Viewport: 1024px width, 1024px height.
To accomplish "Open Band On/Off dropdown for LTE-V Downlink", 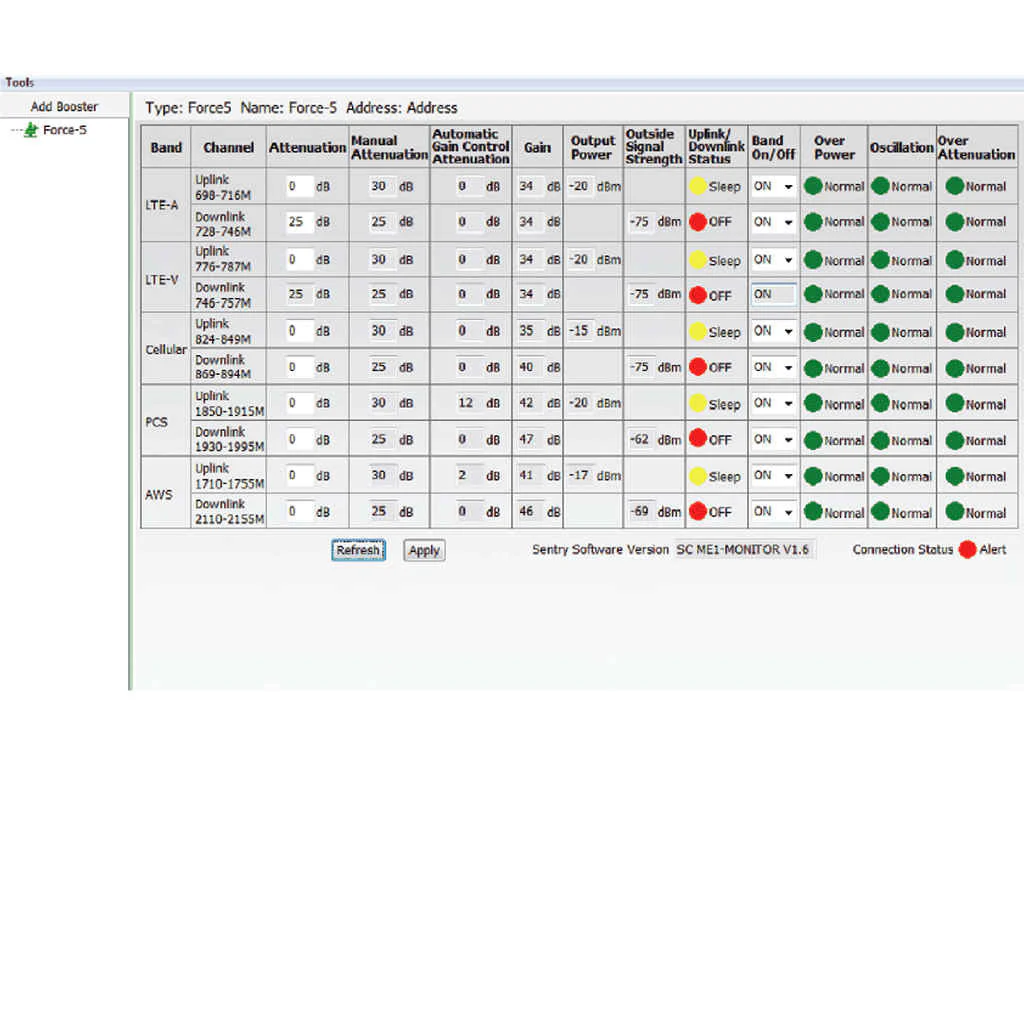I will (773, 294).
